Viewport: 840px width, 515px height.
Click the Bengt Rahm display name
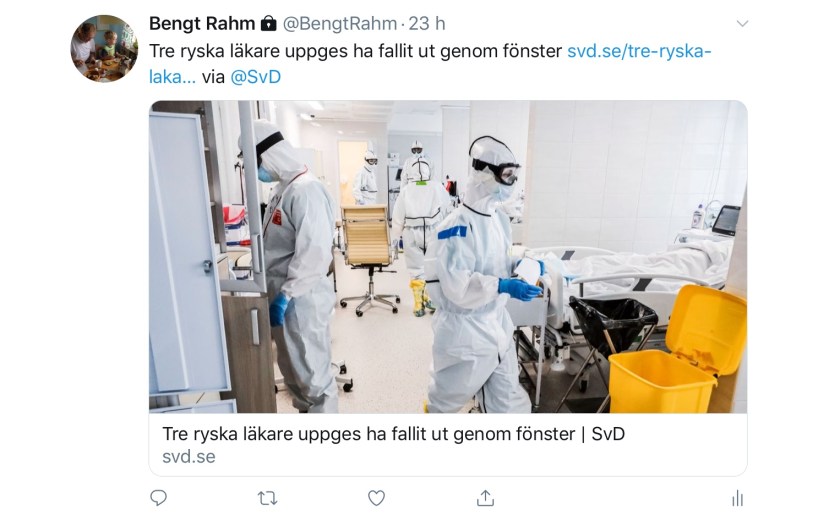click(x=202, y=24)
